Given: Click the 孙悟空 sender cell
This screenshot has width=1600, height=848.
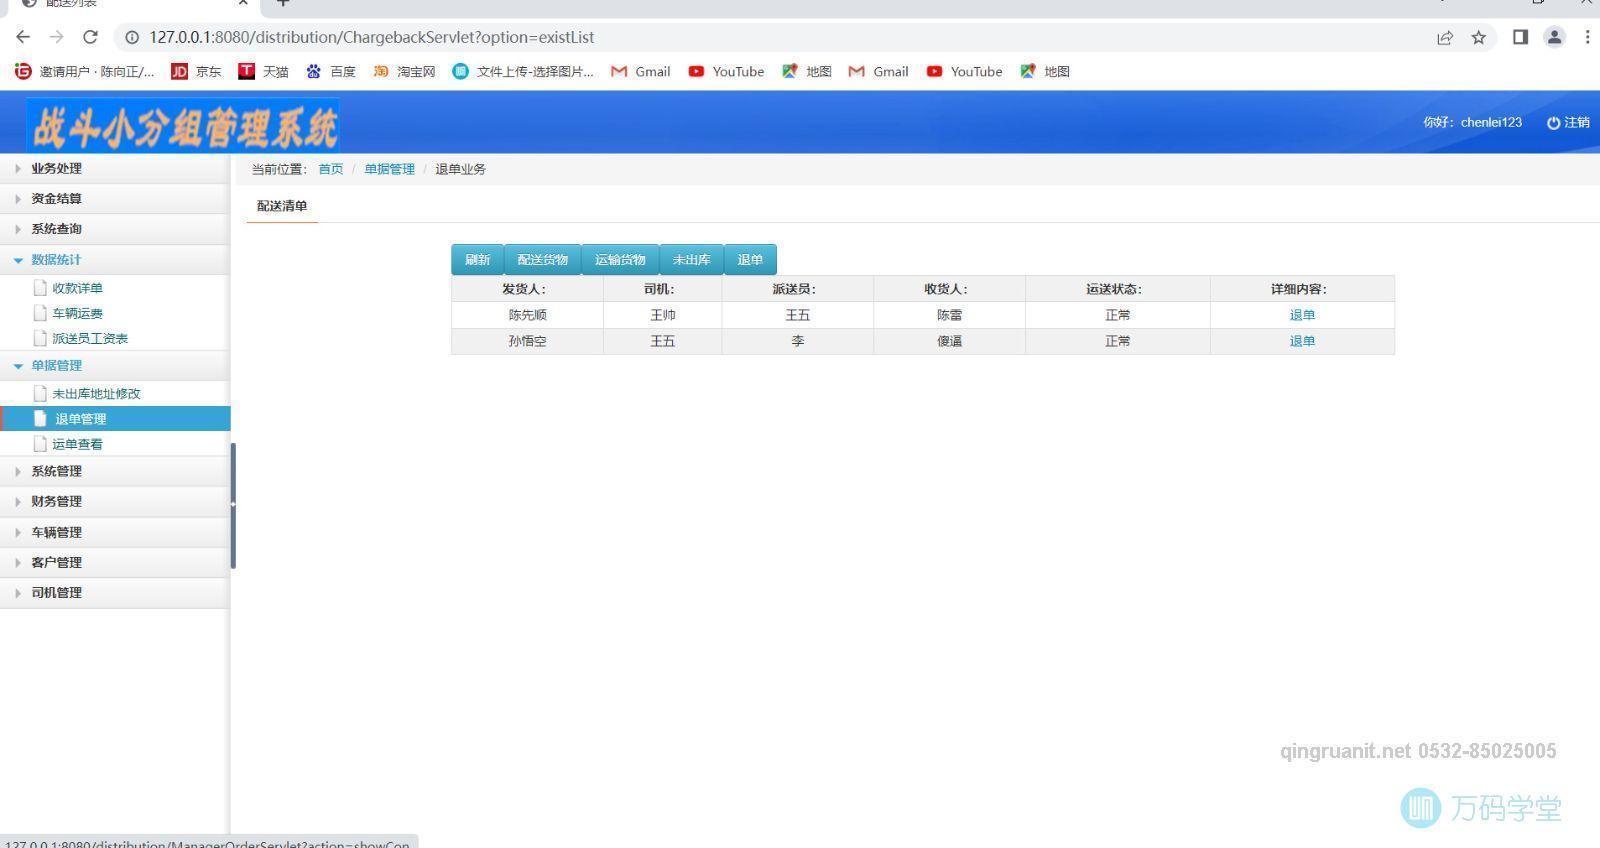Looking at the screenshot, I should (527, 341).
